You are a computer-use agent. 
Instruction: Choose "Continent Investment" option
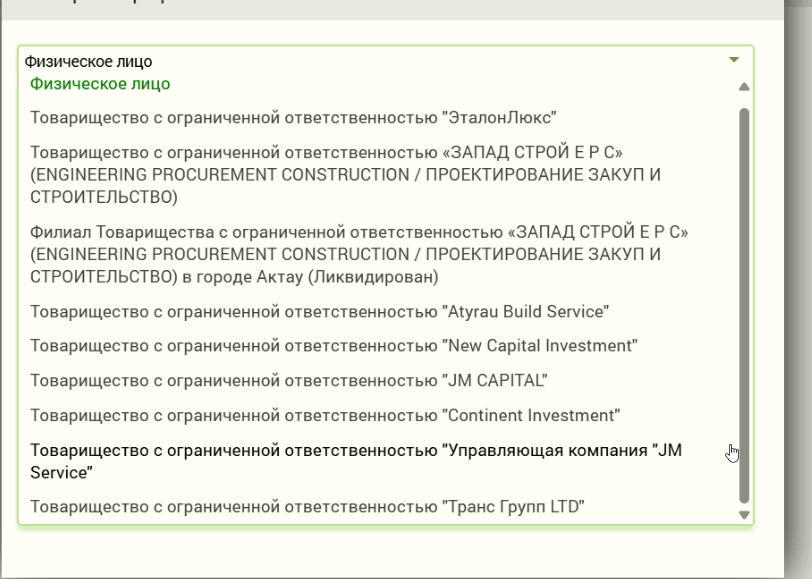coord(325,415)
